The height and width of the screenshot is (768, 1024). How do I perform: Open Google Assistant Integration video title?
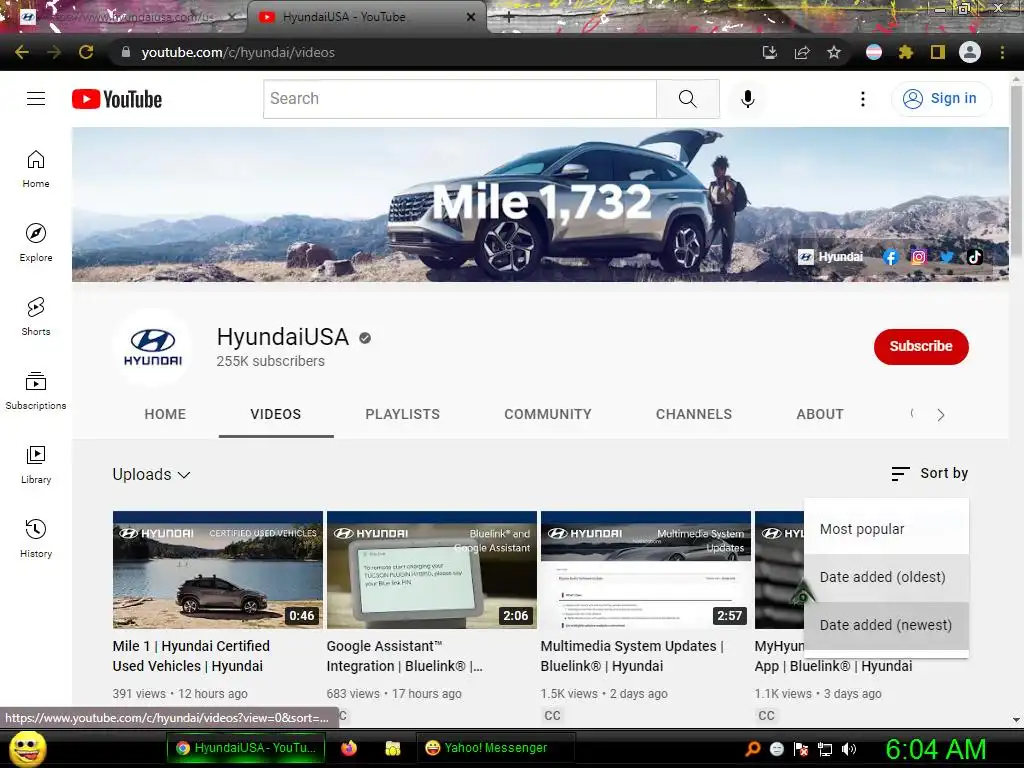click(x=404, y=656)
